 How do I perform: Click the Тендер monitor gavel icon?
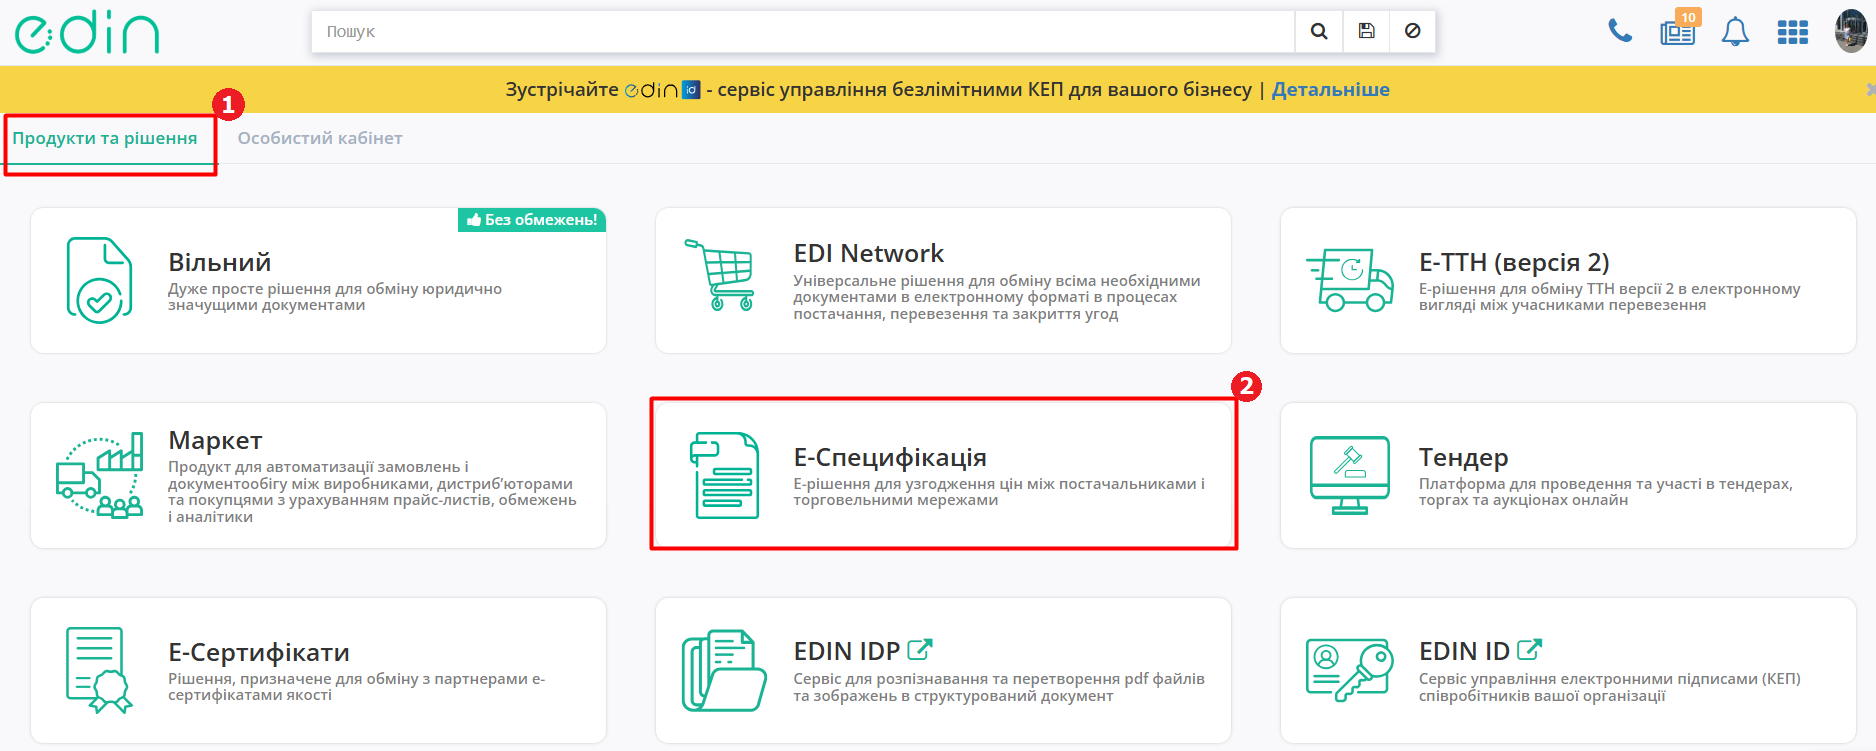(x=1349, y=475)
